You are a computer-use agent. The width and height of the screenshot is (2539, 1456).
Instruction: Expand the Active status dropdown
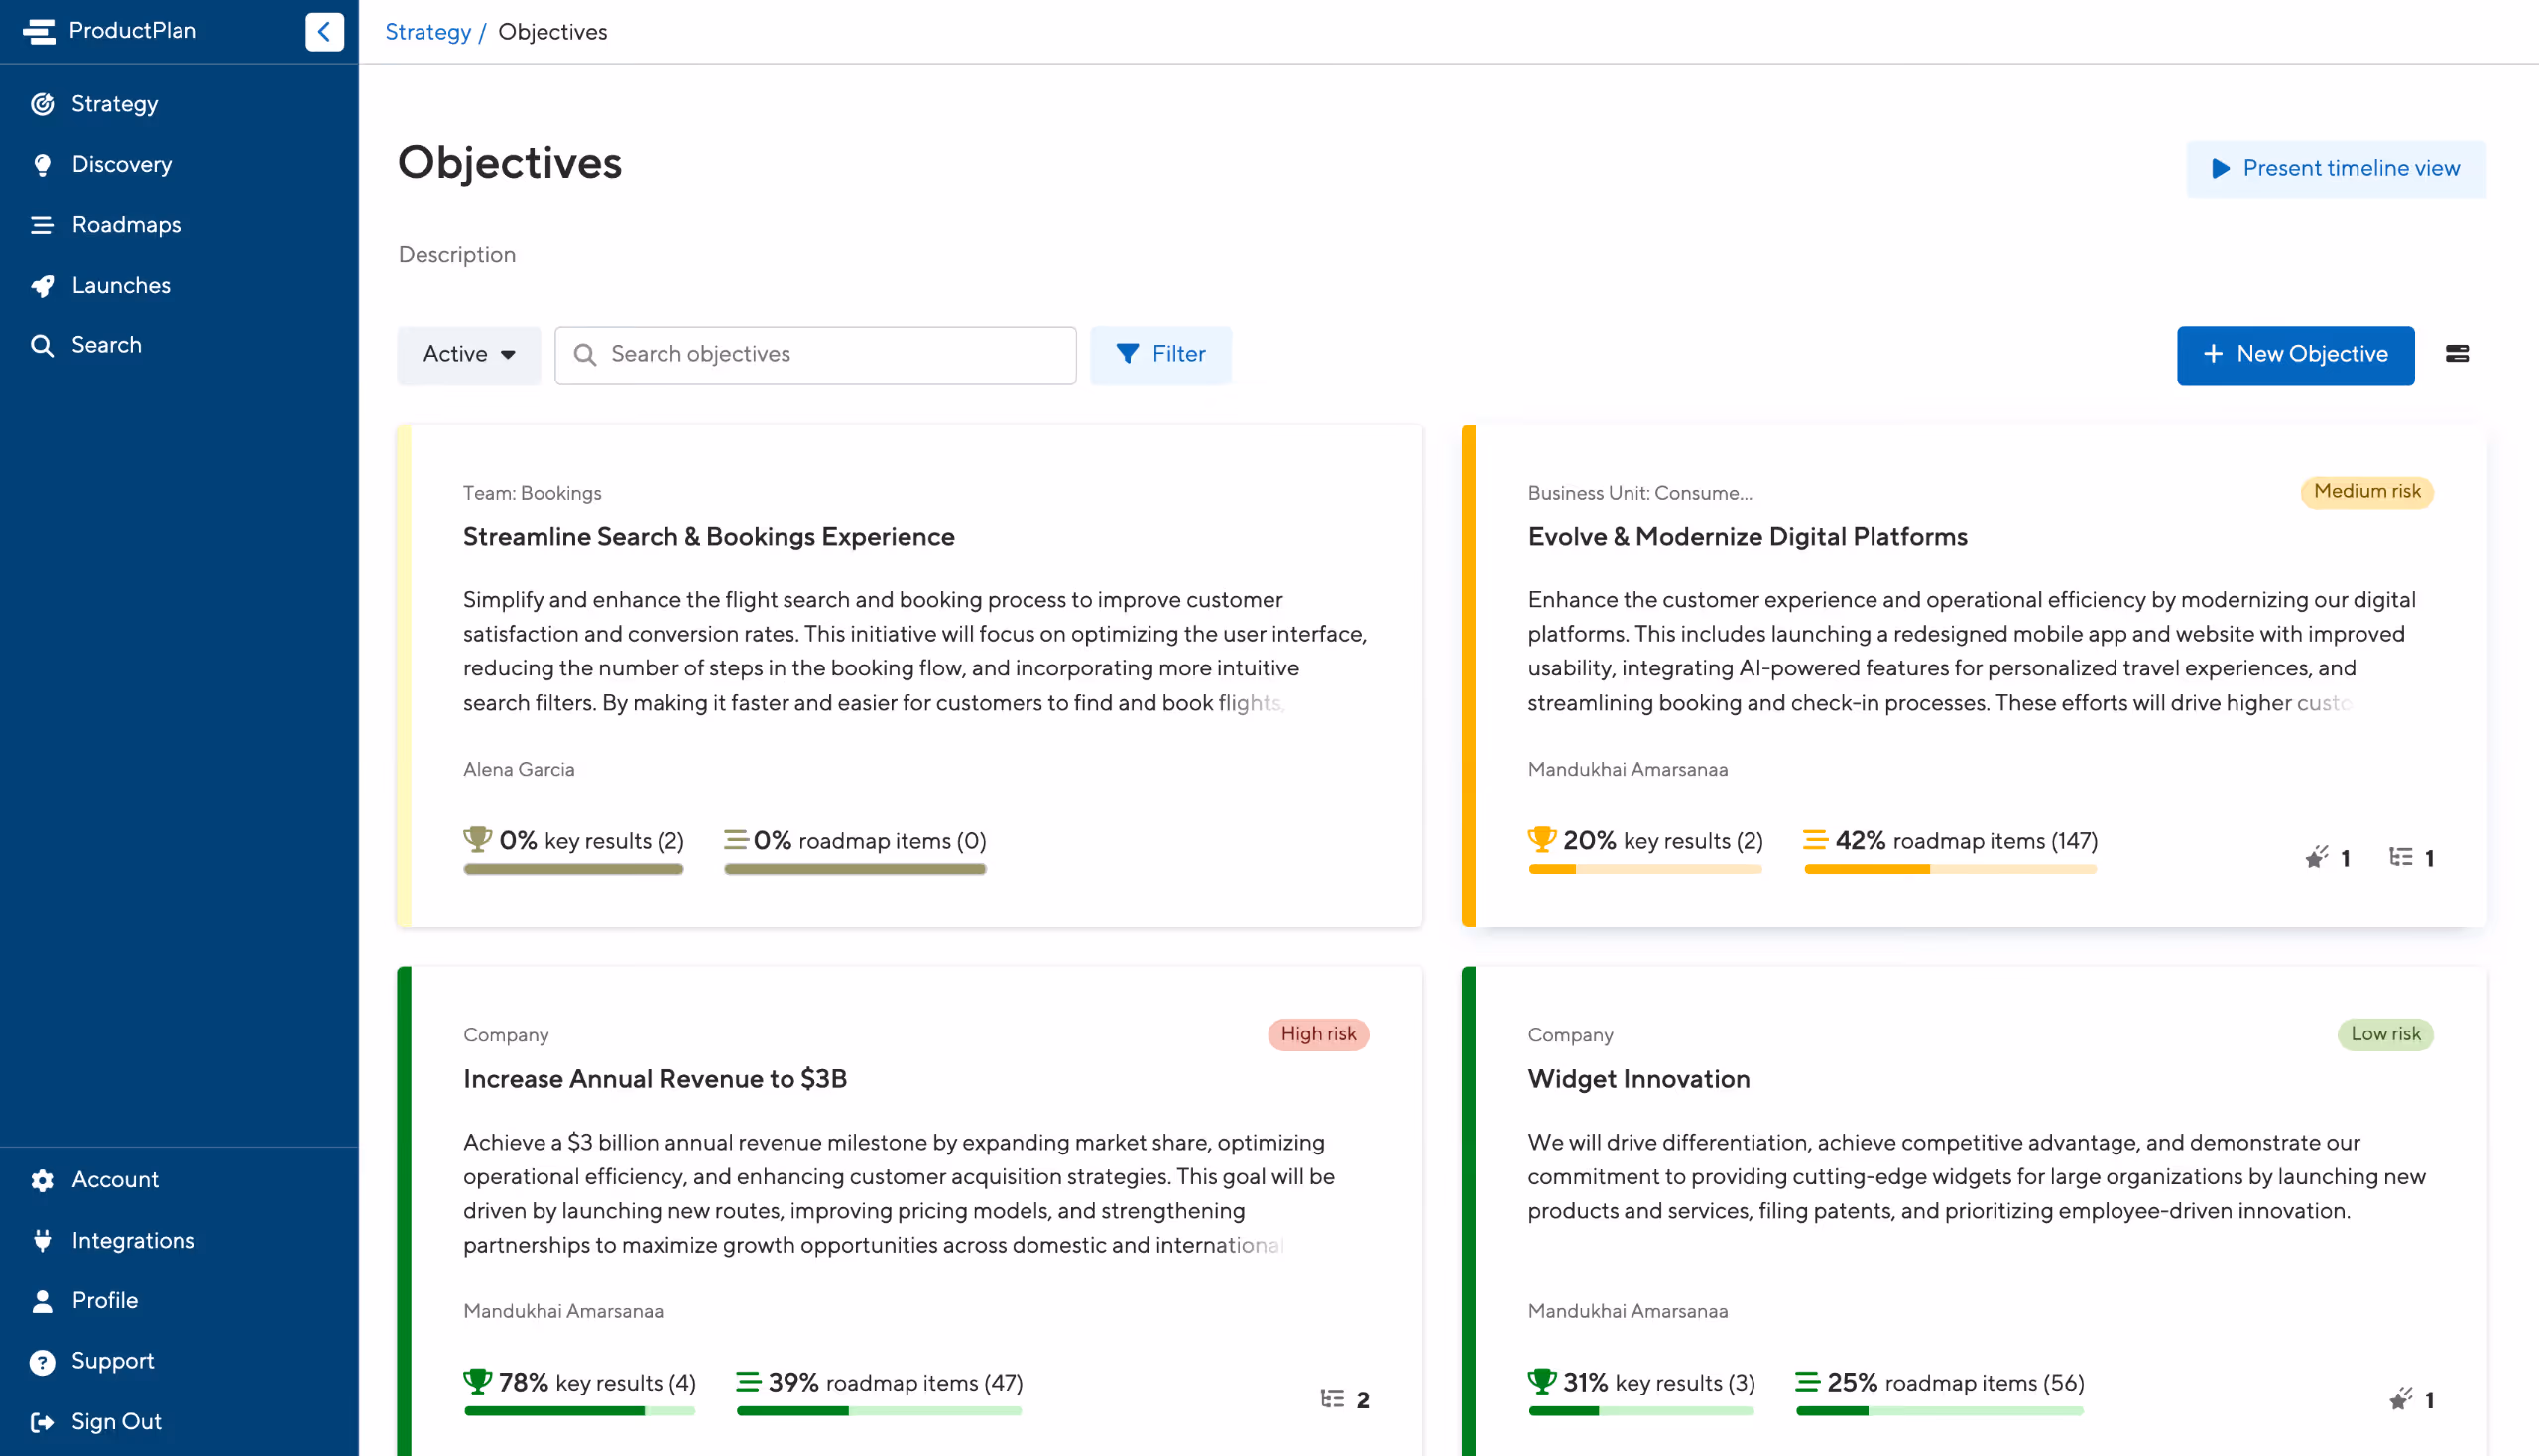pyautogui.click(x=468, y=355)
